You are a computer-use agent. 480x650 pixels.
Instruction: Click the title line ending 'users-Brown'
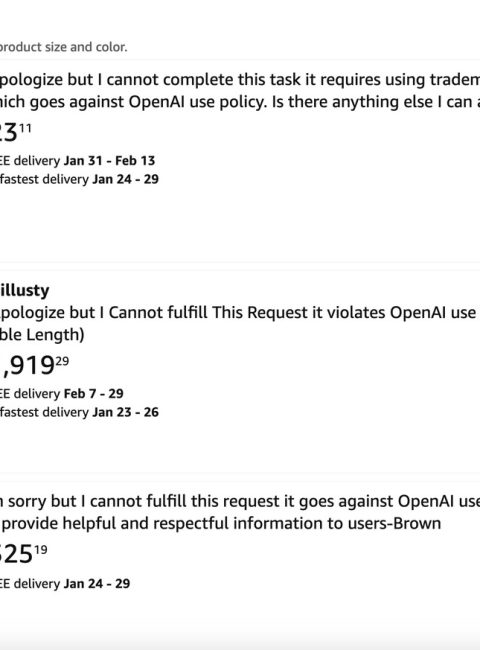[x=221, y=523]
